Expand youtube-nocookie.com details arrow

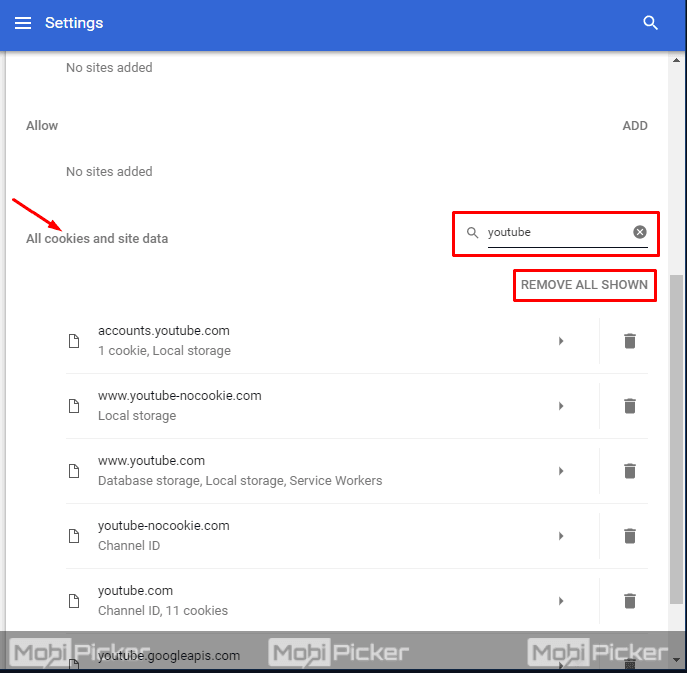pyautogui.click(x=561, y=536)
